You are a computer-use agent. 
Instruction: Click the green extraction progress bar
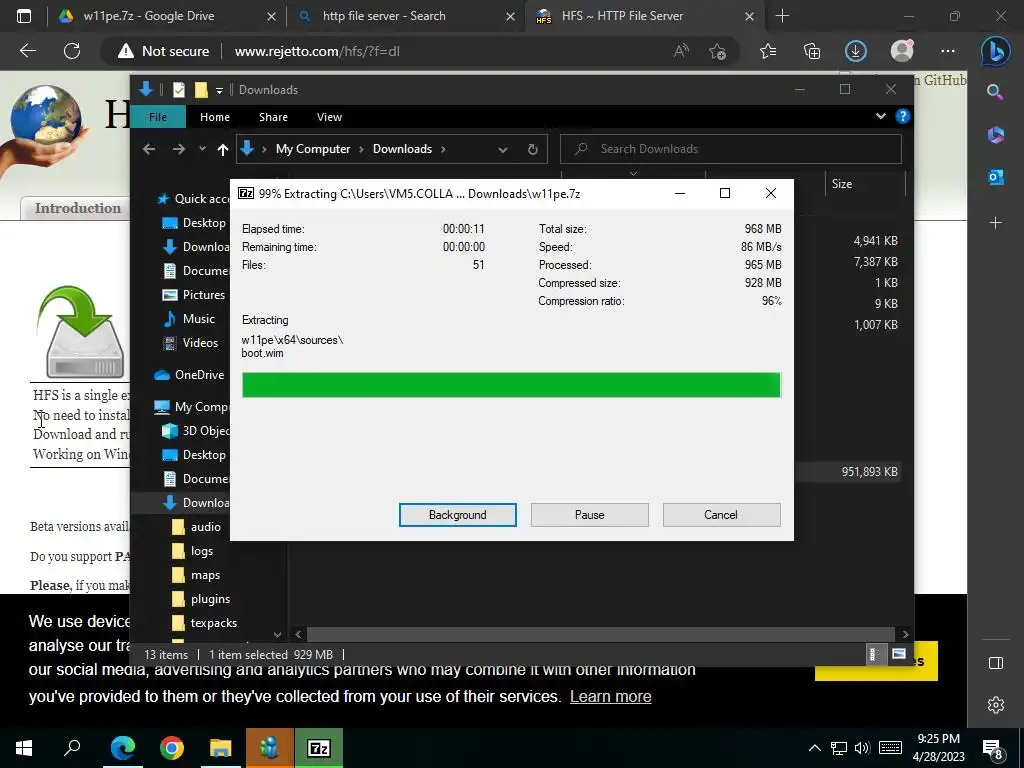click(x=511, y=385)
